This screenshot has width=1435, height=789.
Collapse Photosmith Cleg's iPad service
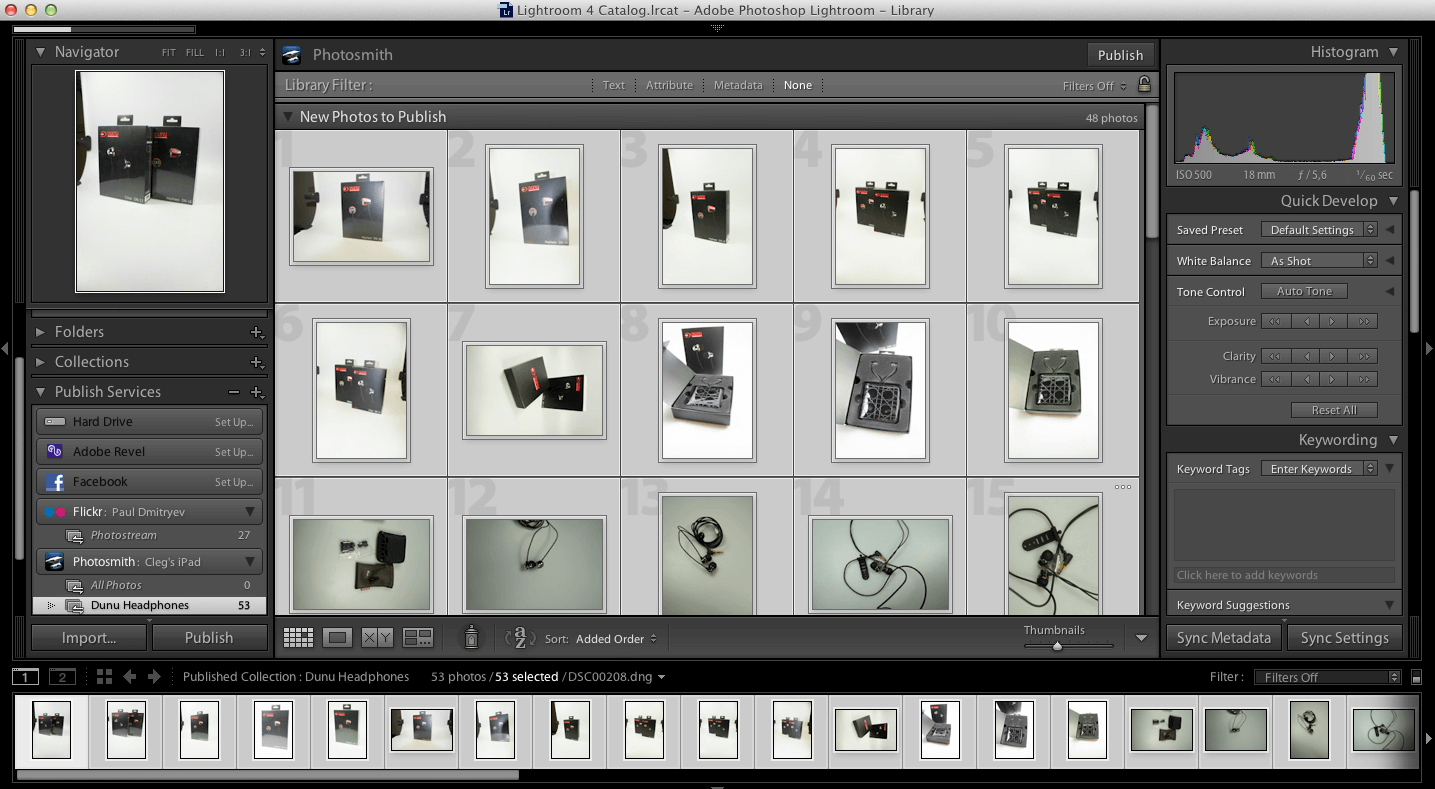[250, 562]
